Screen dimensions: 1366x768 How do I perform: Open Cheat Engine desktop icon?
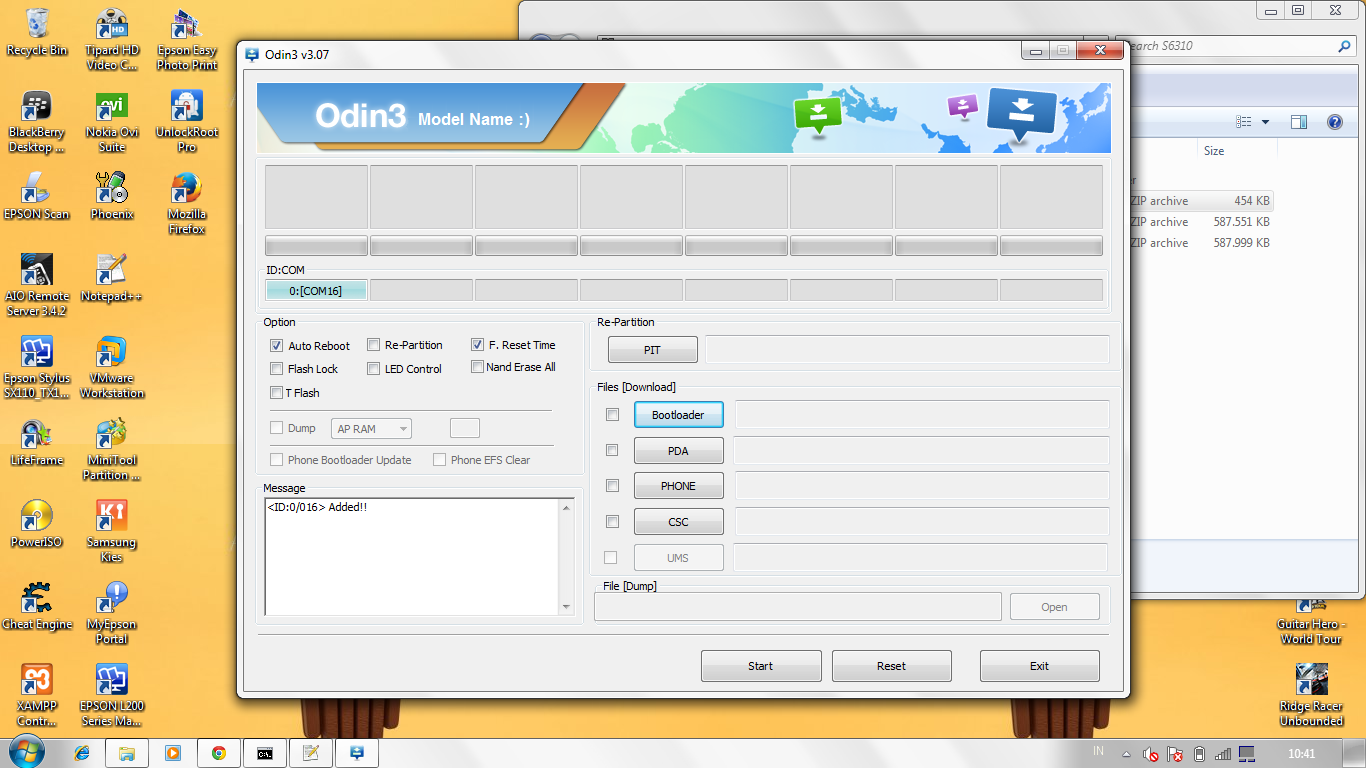37,606
